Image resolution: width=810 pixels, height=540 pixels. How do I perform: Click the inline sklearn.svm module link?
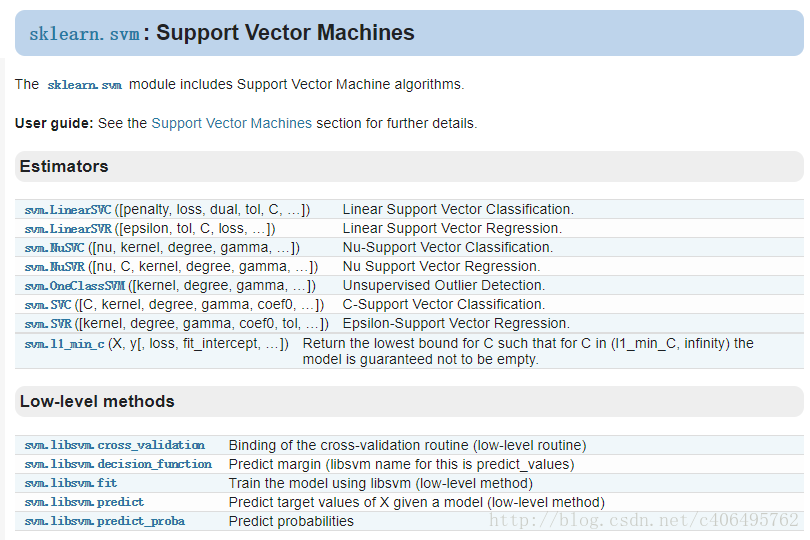(84, 85)
